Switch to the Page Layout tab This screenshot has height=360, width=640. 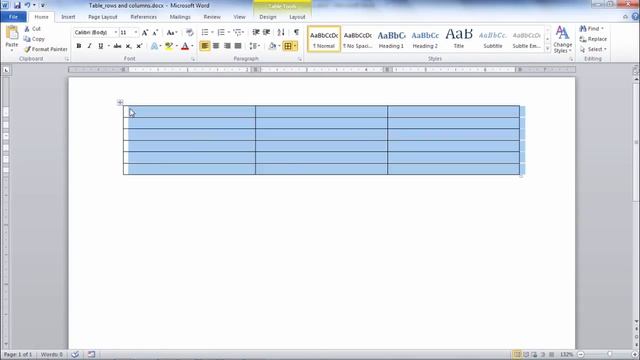pyautogui.click(x=102, y=17)
